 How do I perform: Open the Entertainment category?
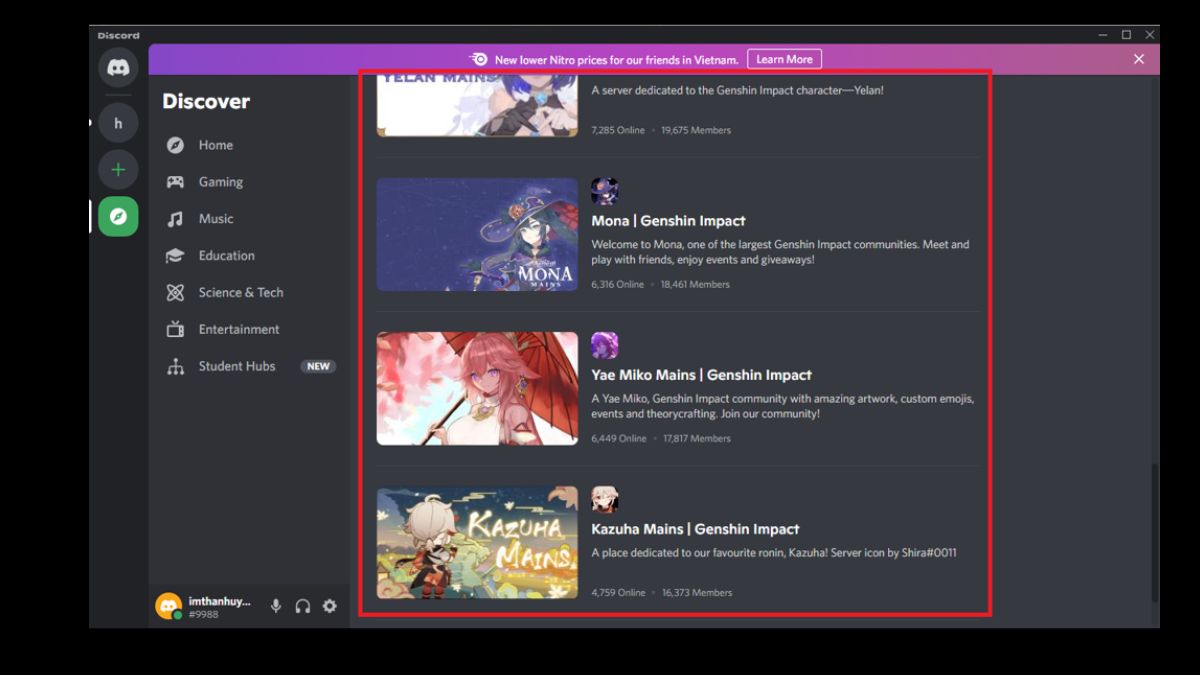point(239,329)
